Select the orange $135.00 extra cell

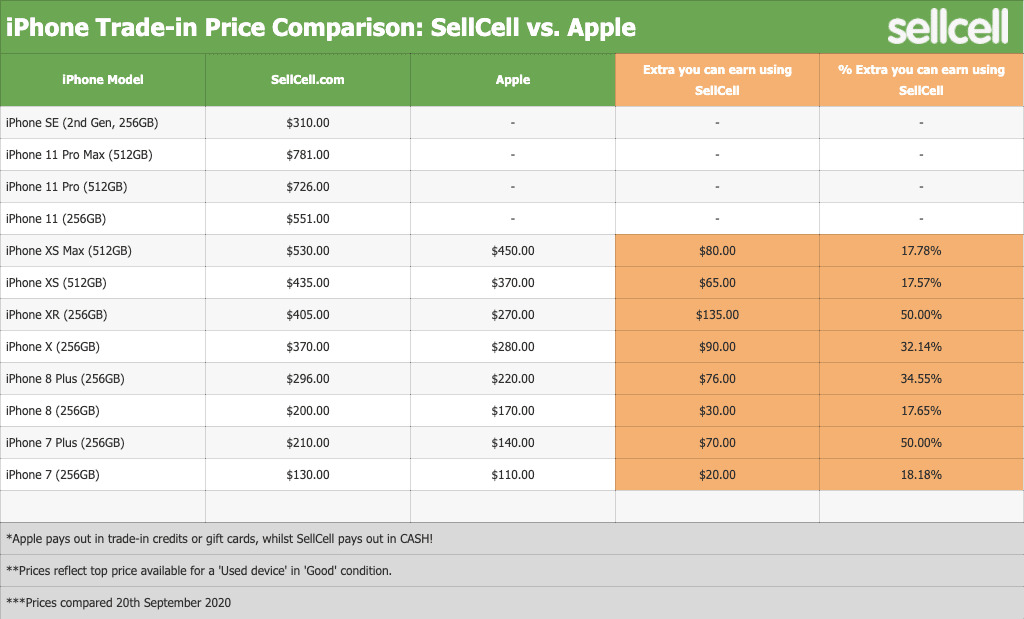[717, 315]
